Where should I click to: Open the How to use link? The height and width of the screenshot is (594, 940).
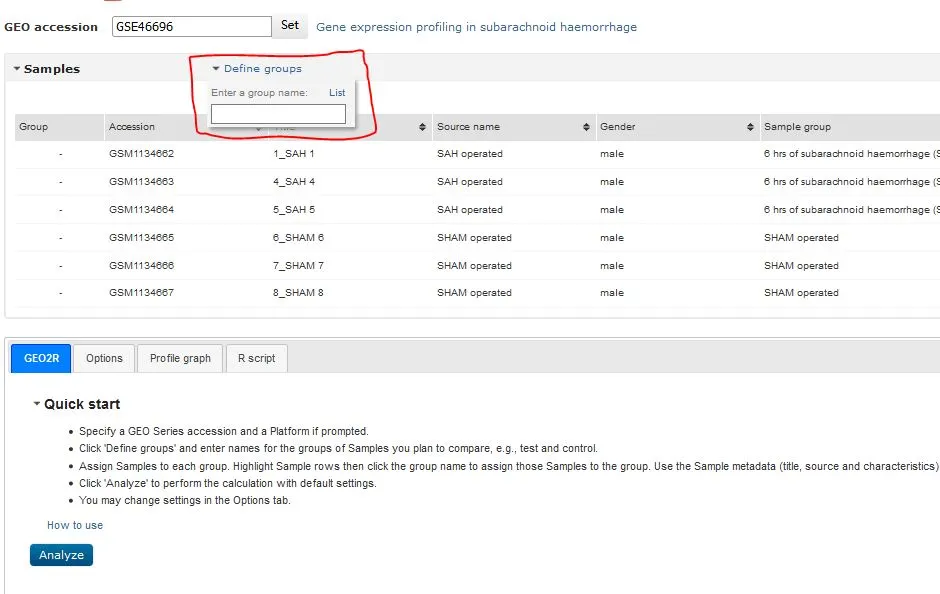click(x=75, y=525)
